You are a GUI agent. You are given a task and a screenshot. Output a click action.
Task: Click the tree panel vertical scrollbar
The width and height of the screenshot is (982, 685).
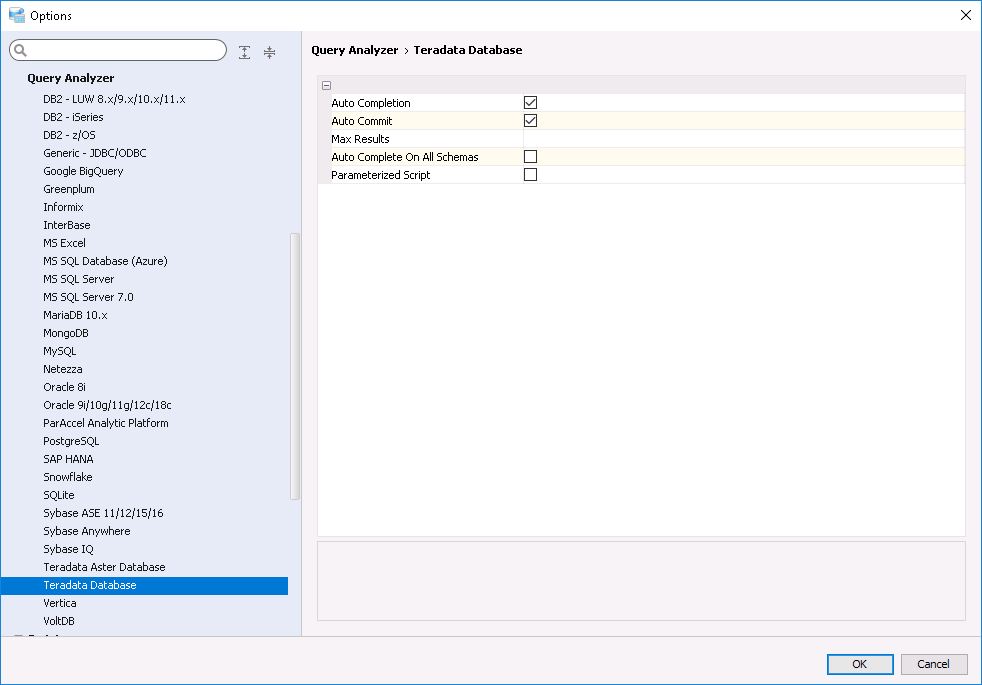tap(295, 365)
